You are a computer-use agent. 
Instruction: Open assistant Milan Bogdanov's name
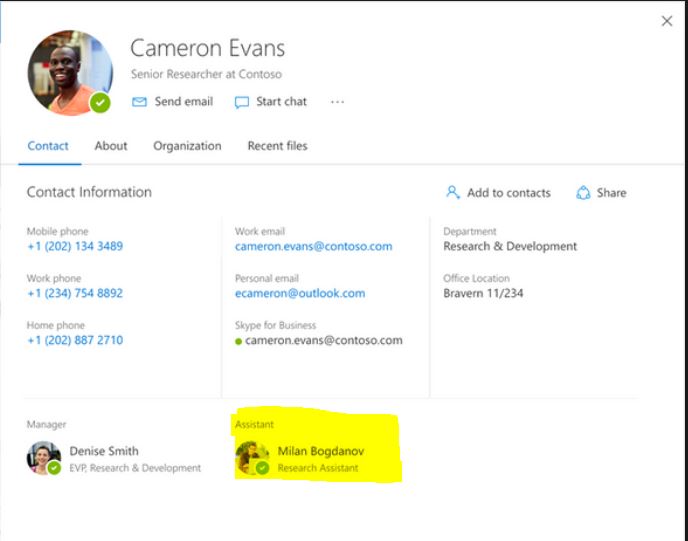tap(321, 451)
